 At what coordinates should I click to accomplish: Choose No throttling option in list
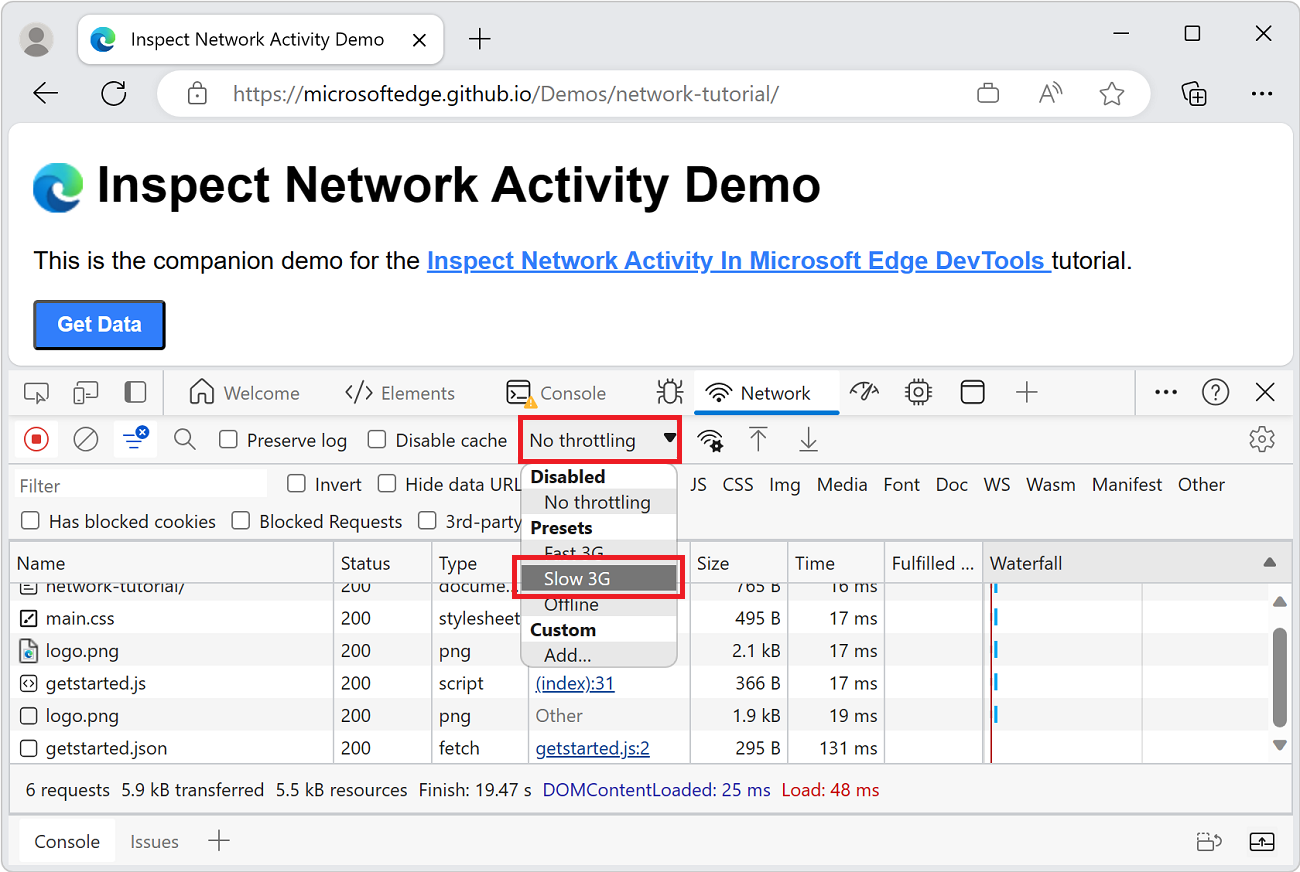coord(599,502)
